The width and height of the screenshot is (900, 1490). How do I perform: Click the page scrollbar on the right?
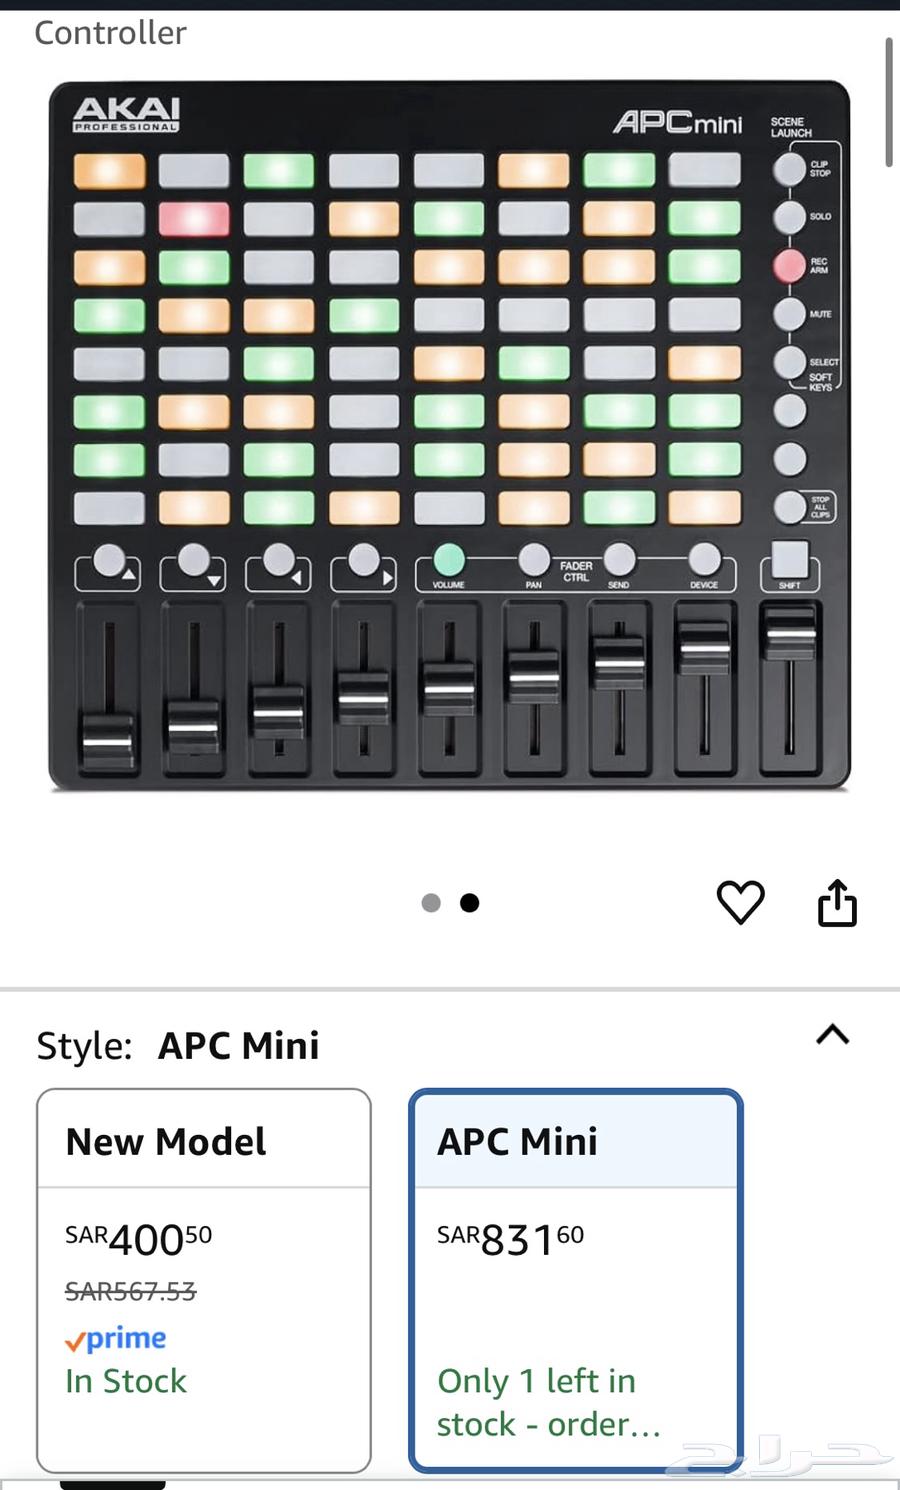pyautogui.click(x=889, y=100)
